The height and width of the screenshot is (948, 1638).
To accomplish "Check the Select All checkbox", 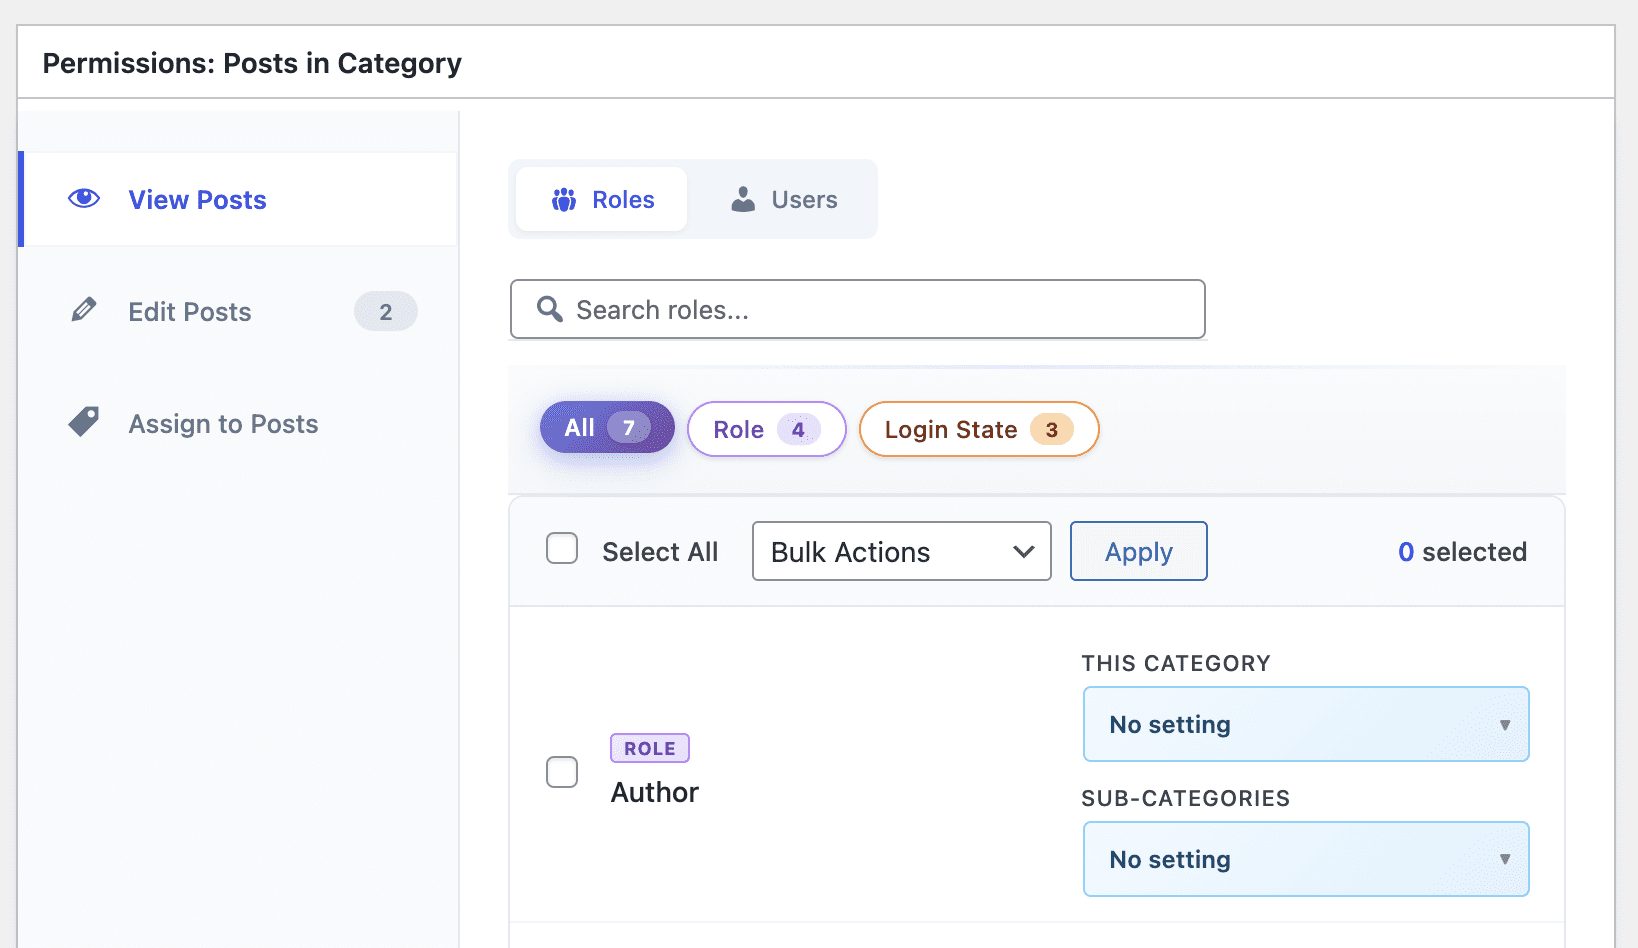I will [x=562, y=549].
